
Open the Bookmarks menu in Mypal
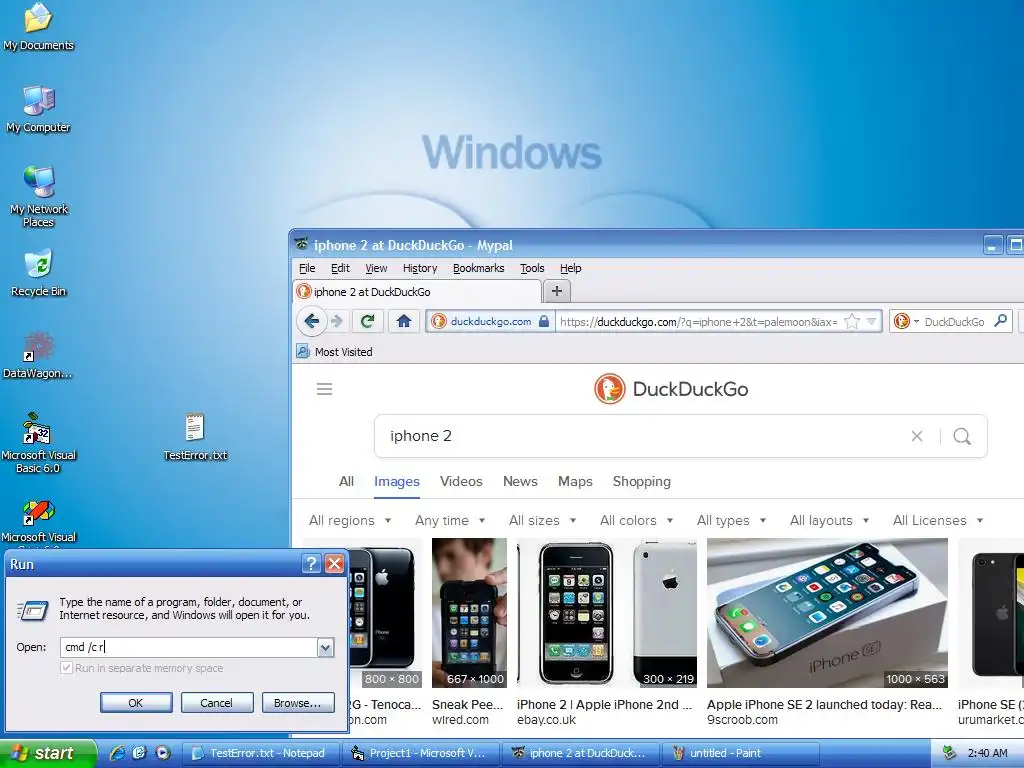pyautogui.click(x=479, y=268)
